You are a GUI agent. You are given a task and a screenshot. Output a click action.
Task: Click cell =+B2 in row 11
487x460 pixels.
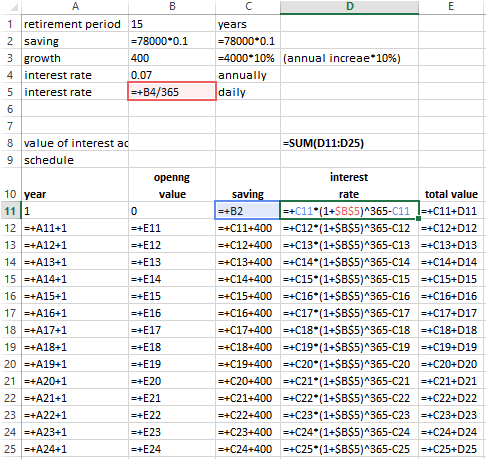point(247,211)
